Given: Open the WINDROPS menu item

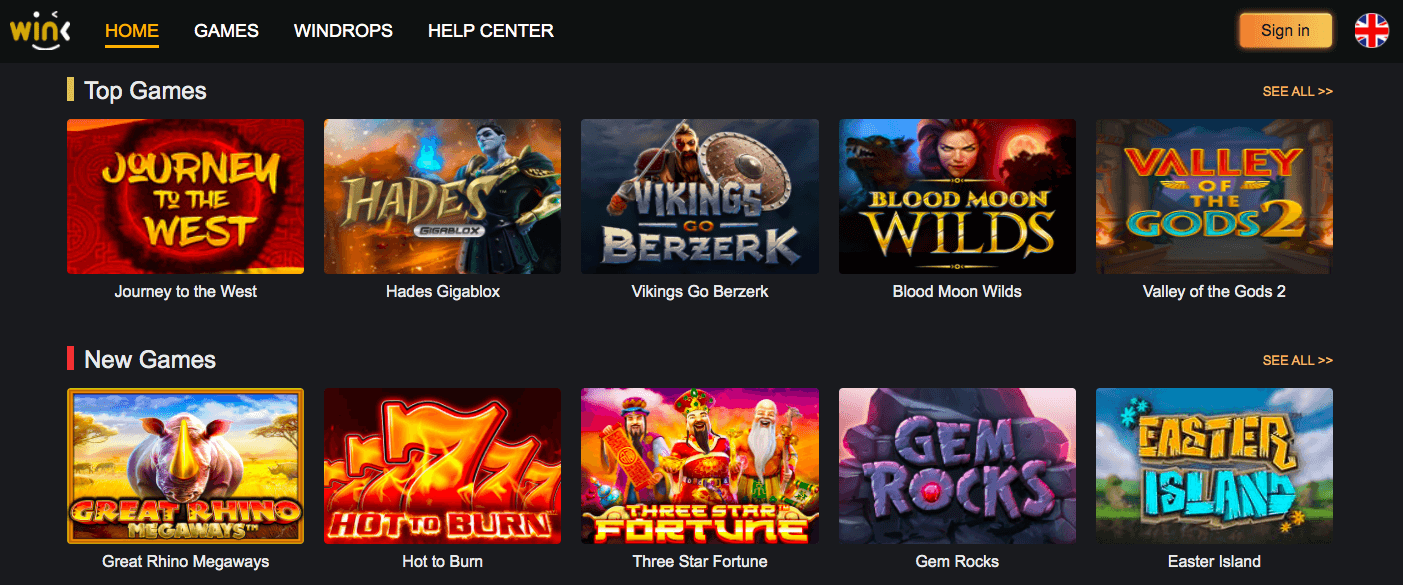Looking at the screenshot, I should 343,31.
